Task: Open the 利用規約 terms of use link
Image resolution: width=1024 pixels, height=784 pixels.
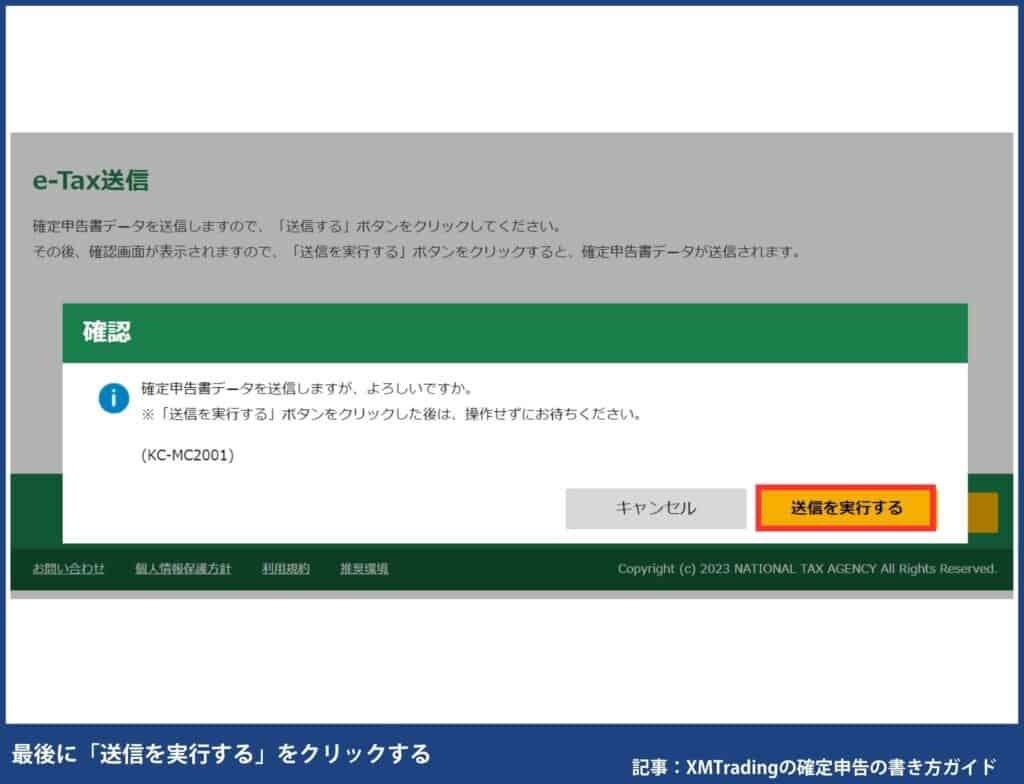Action: click(x=287, y=568)
